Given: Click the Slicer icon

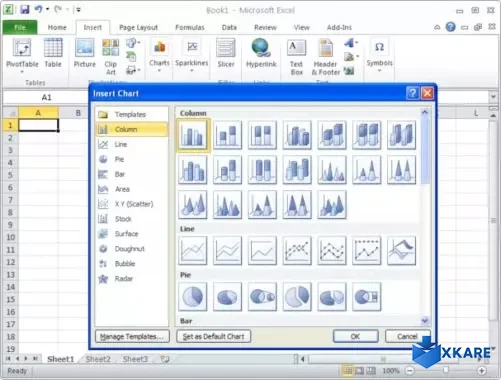Looking at the screenshot, I should pos(226,53).
